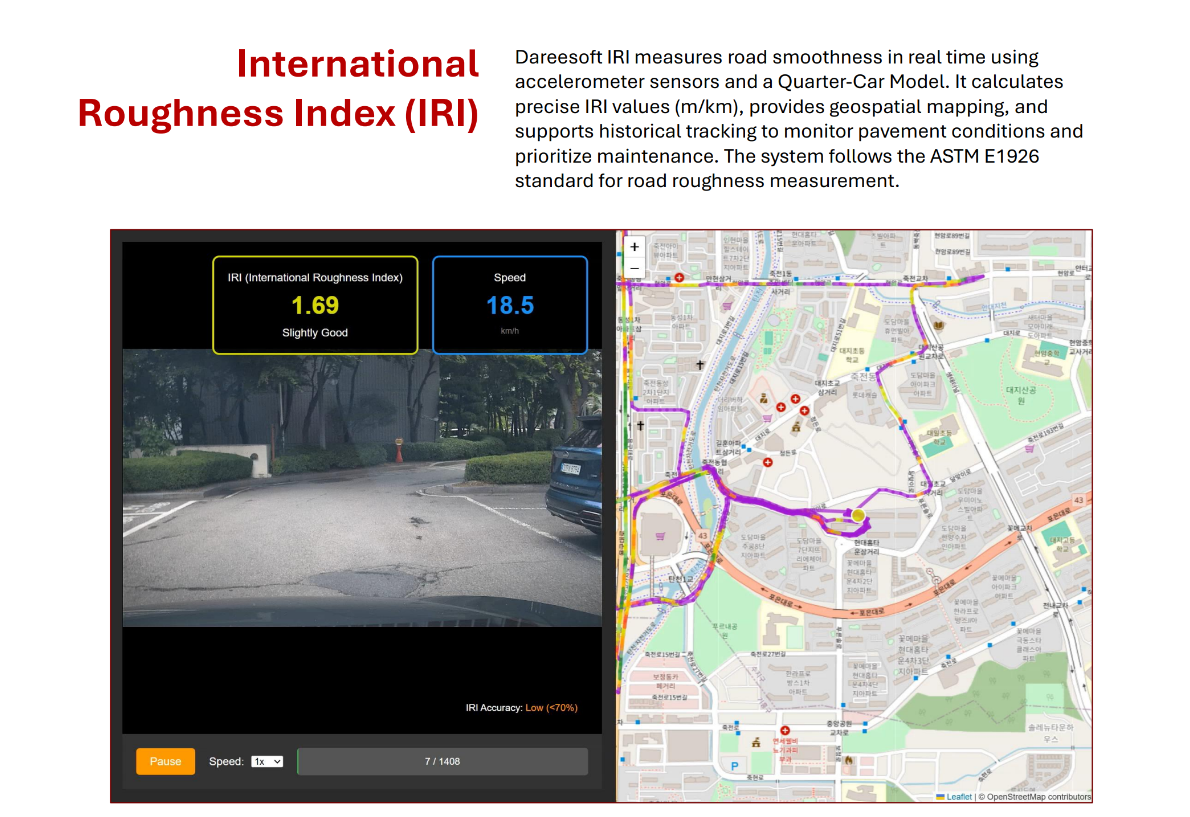
Task: Click the Speed 18.5 km/h card
Action: pyautogui.click(x=509, y=305)
